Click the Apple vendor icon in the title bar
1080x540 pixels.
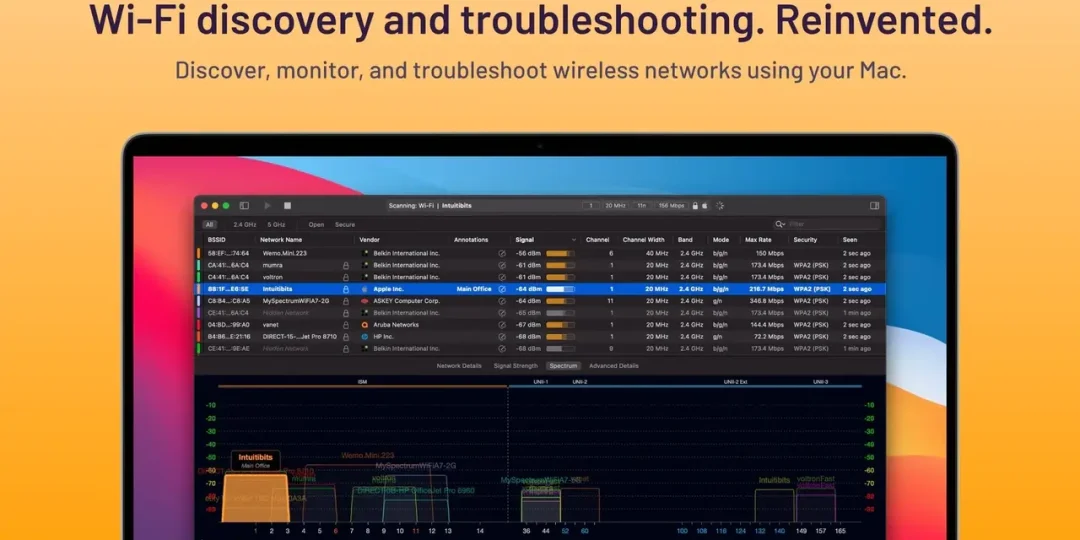(x=705, y=206)
